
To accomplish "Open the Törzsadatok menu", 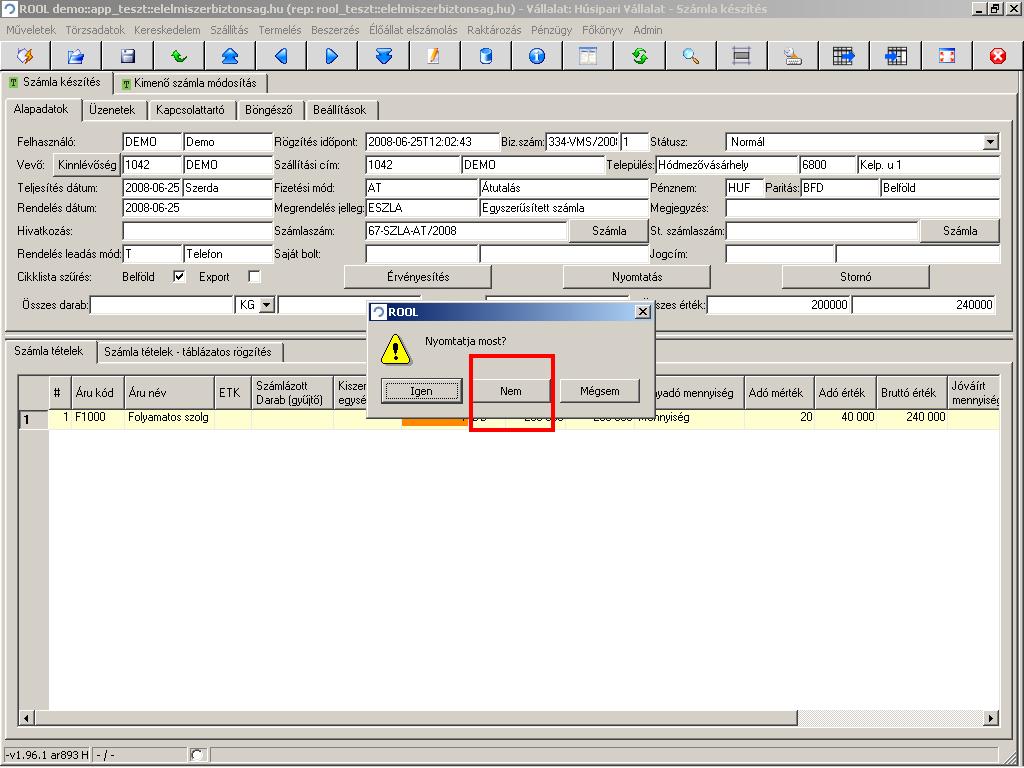I will 95,30.
